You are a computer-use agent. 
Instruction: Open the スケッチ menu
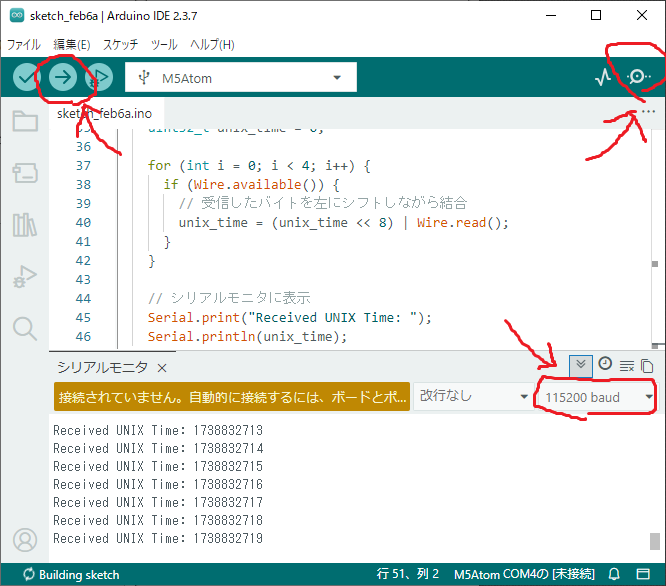click(121, 45)
